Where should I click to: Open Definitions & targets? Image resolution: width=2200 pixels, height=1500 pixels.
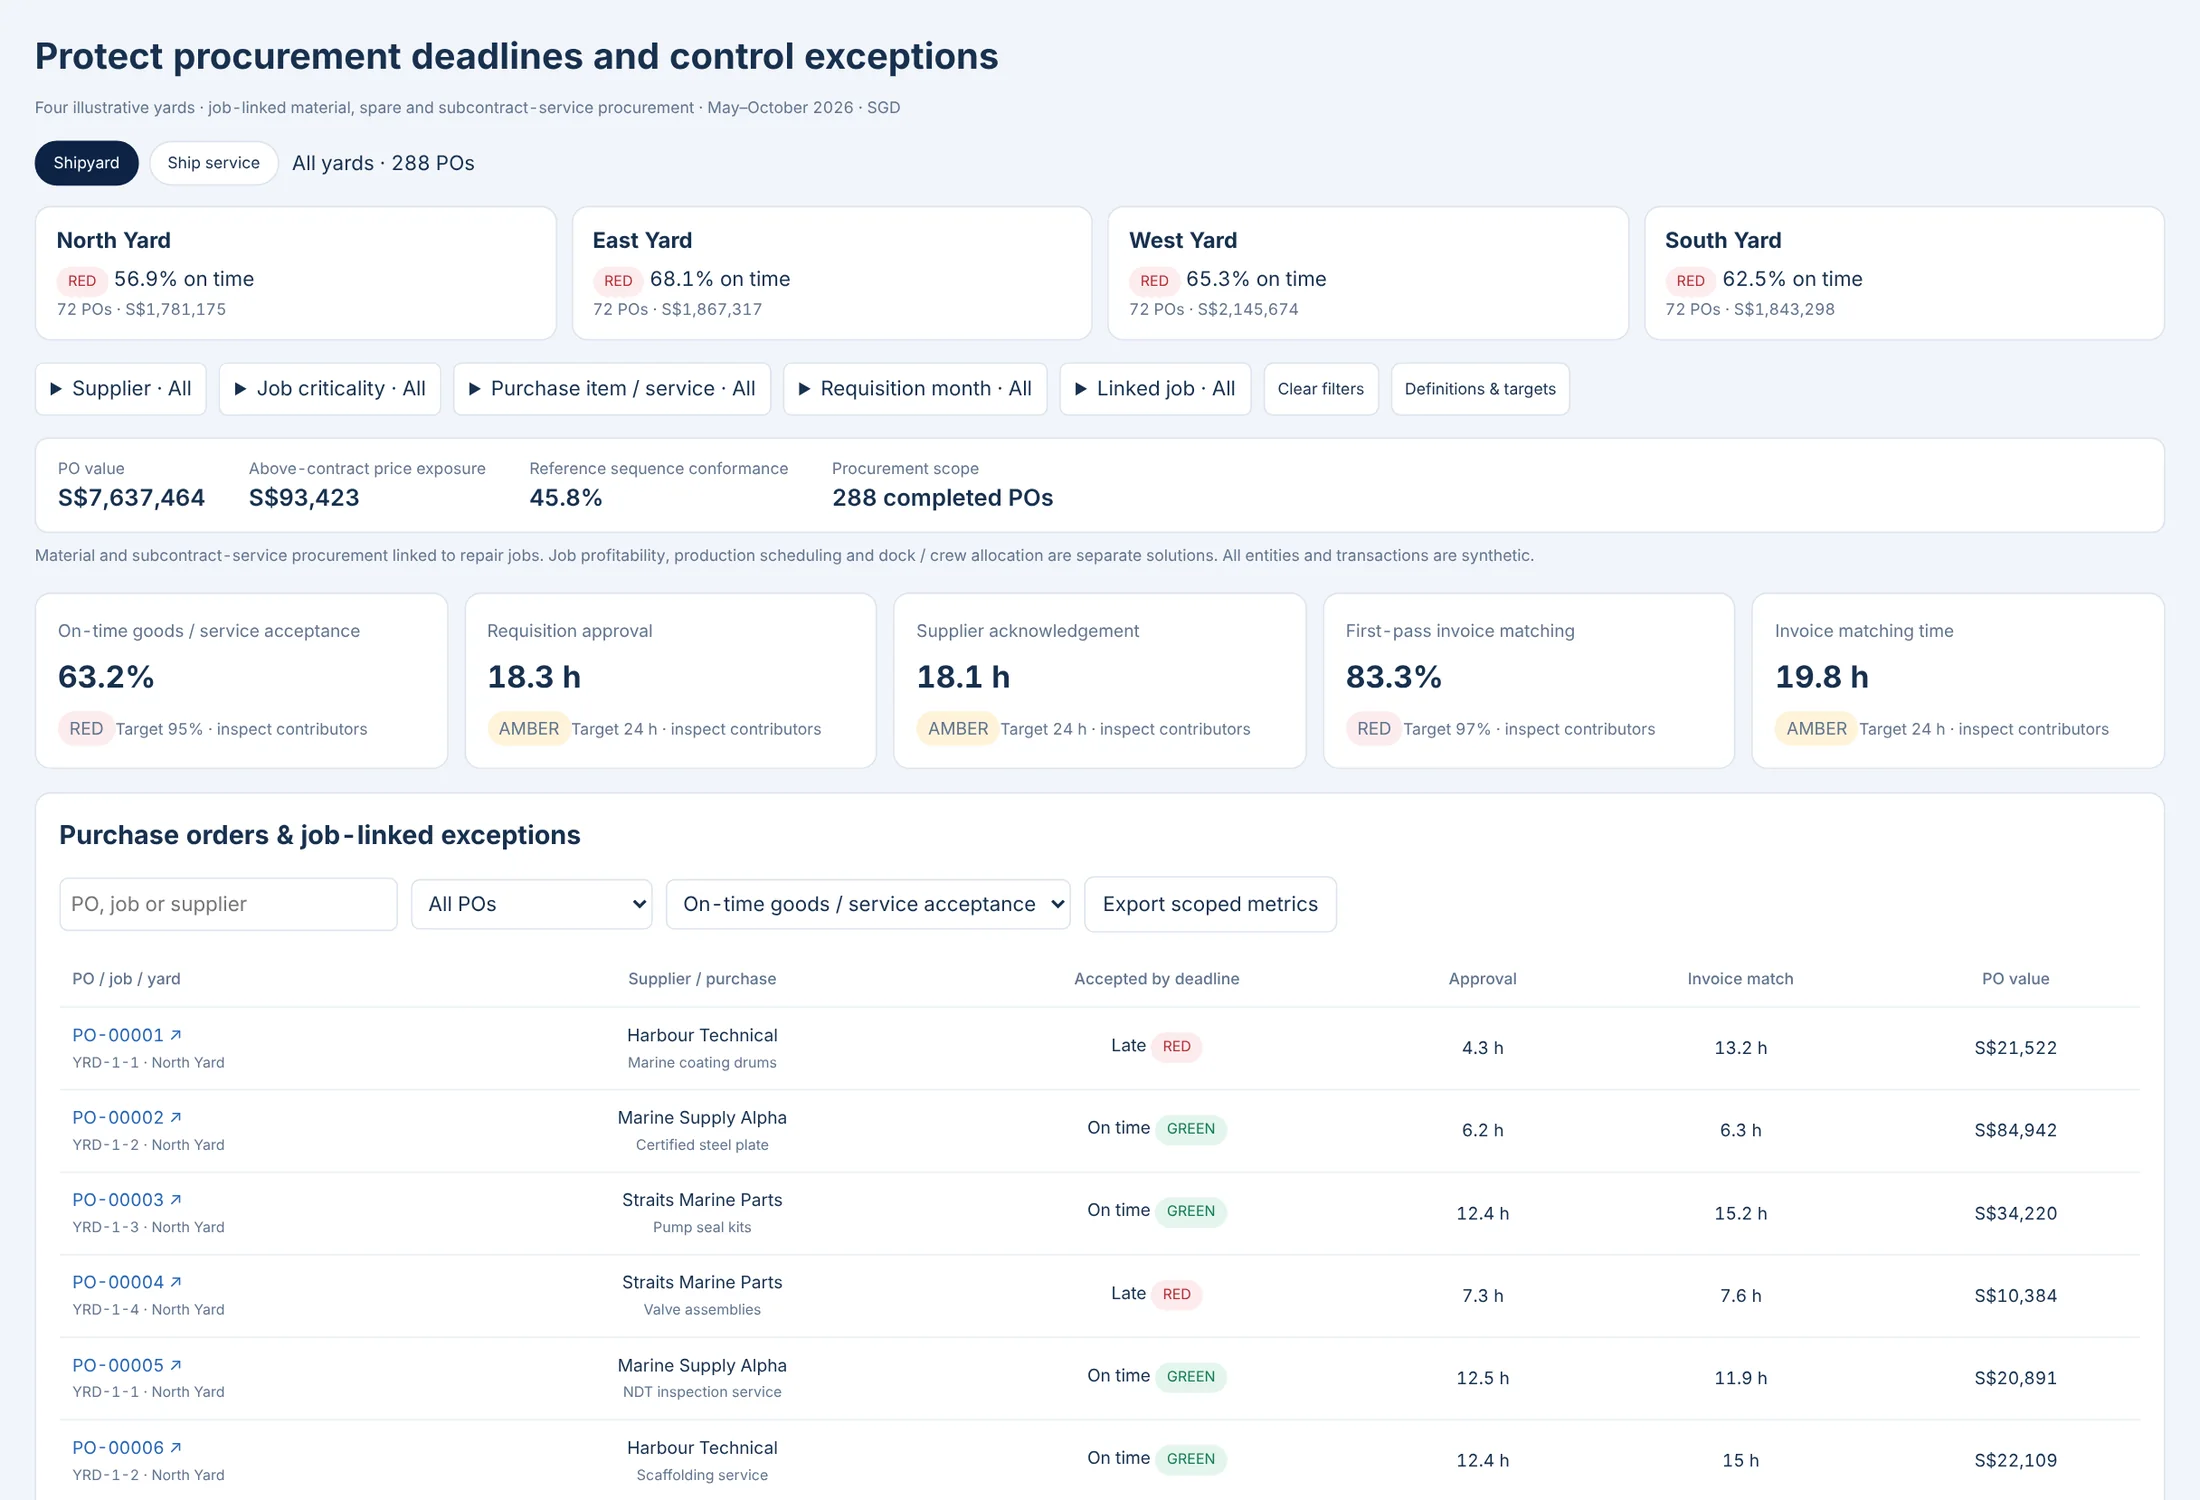pos(1480,389)
